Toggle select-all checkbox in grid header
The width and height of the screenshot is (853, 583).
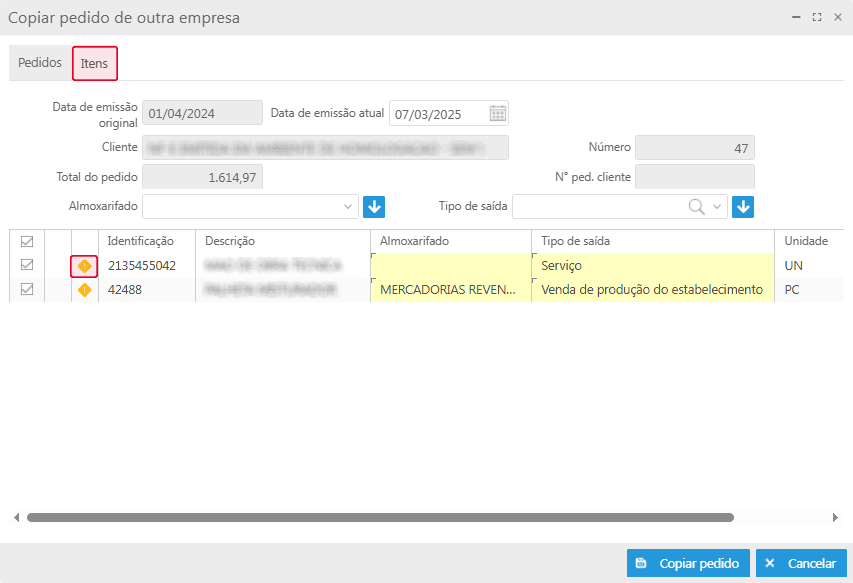coord(27,241)
